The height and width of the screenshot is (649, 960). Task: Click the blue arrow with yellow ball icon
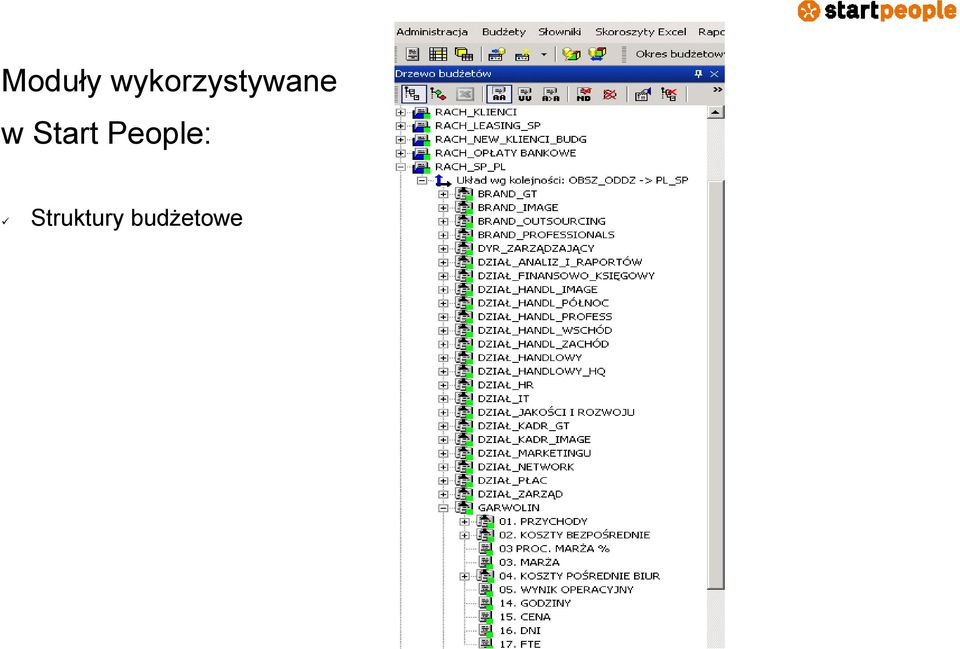[497, 54]
